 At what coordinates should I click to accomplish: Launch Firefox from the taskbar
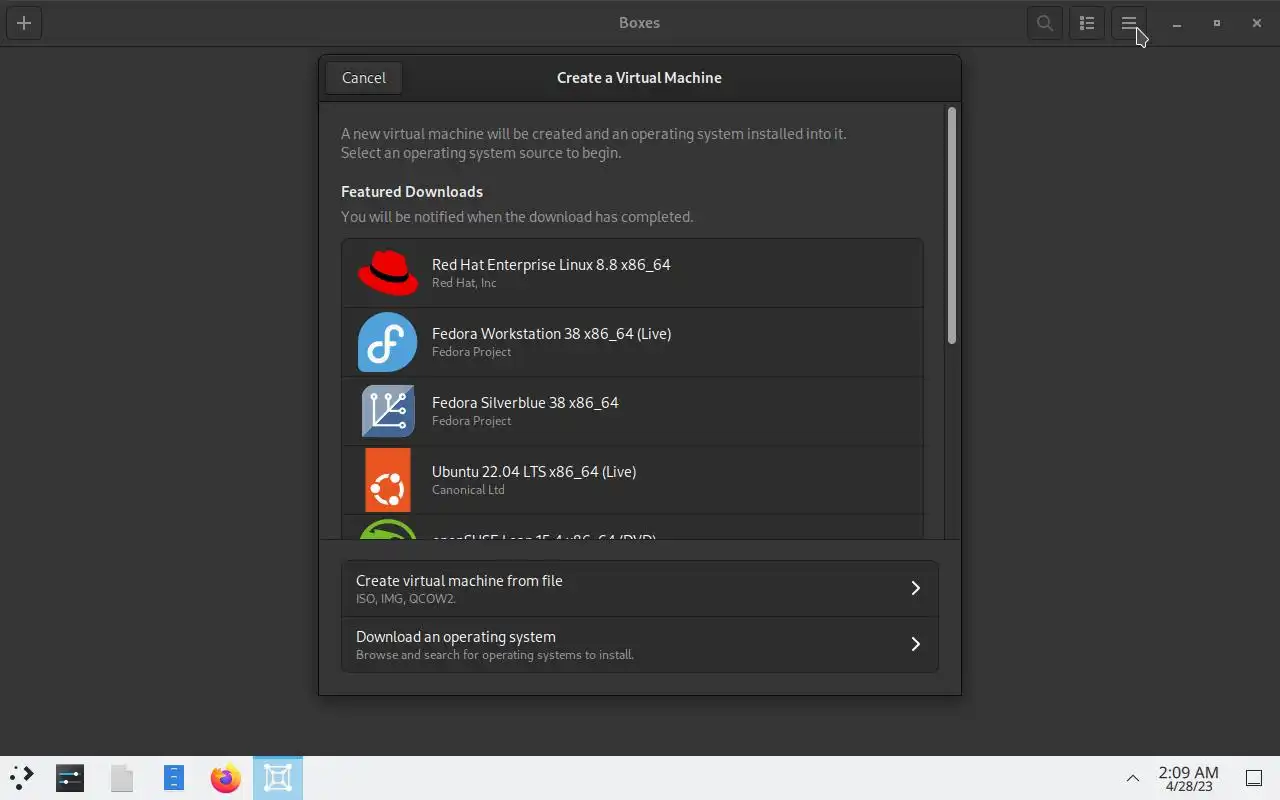pyautogui.click(x=226, y=777)
